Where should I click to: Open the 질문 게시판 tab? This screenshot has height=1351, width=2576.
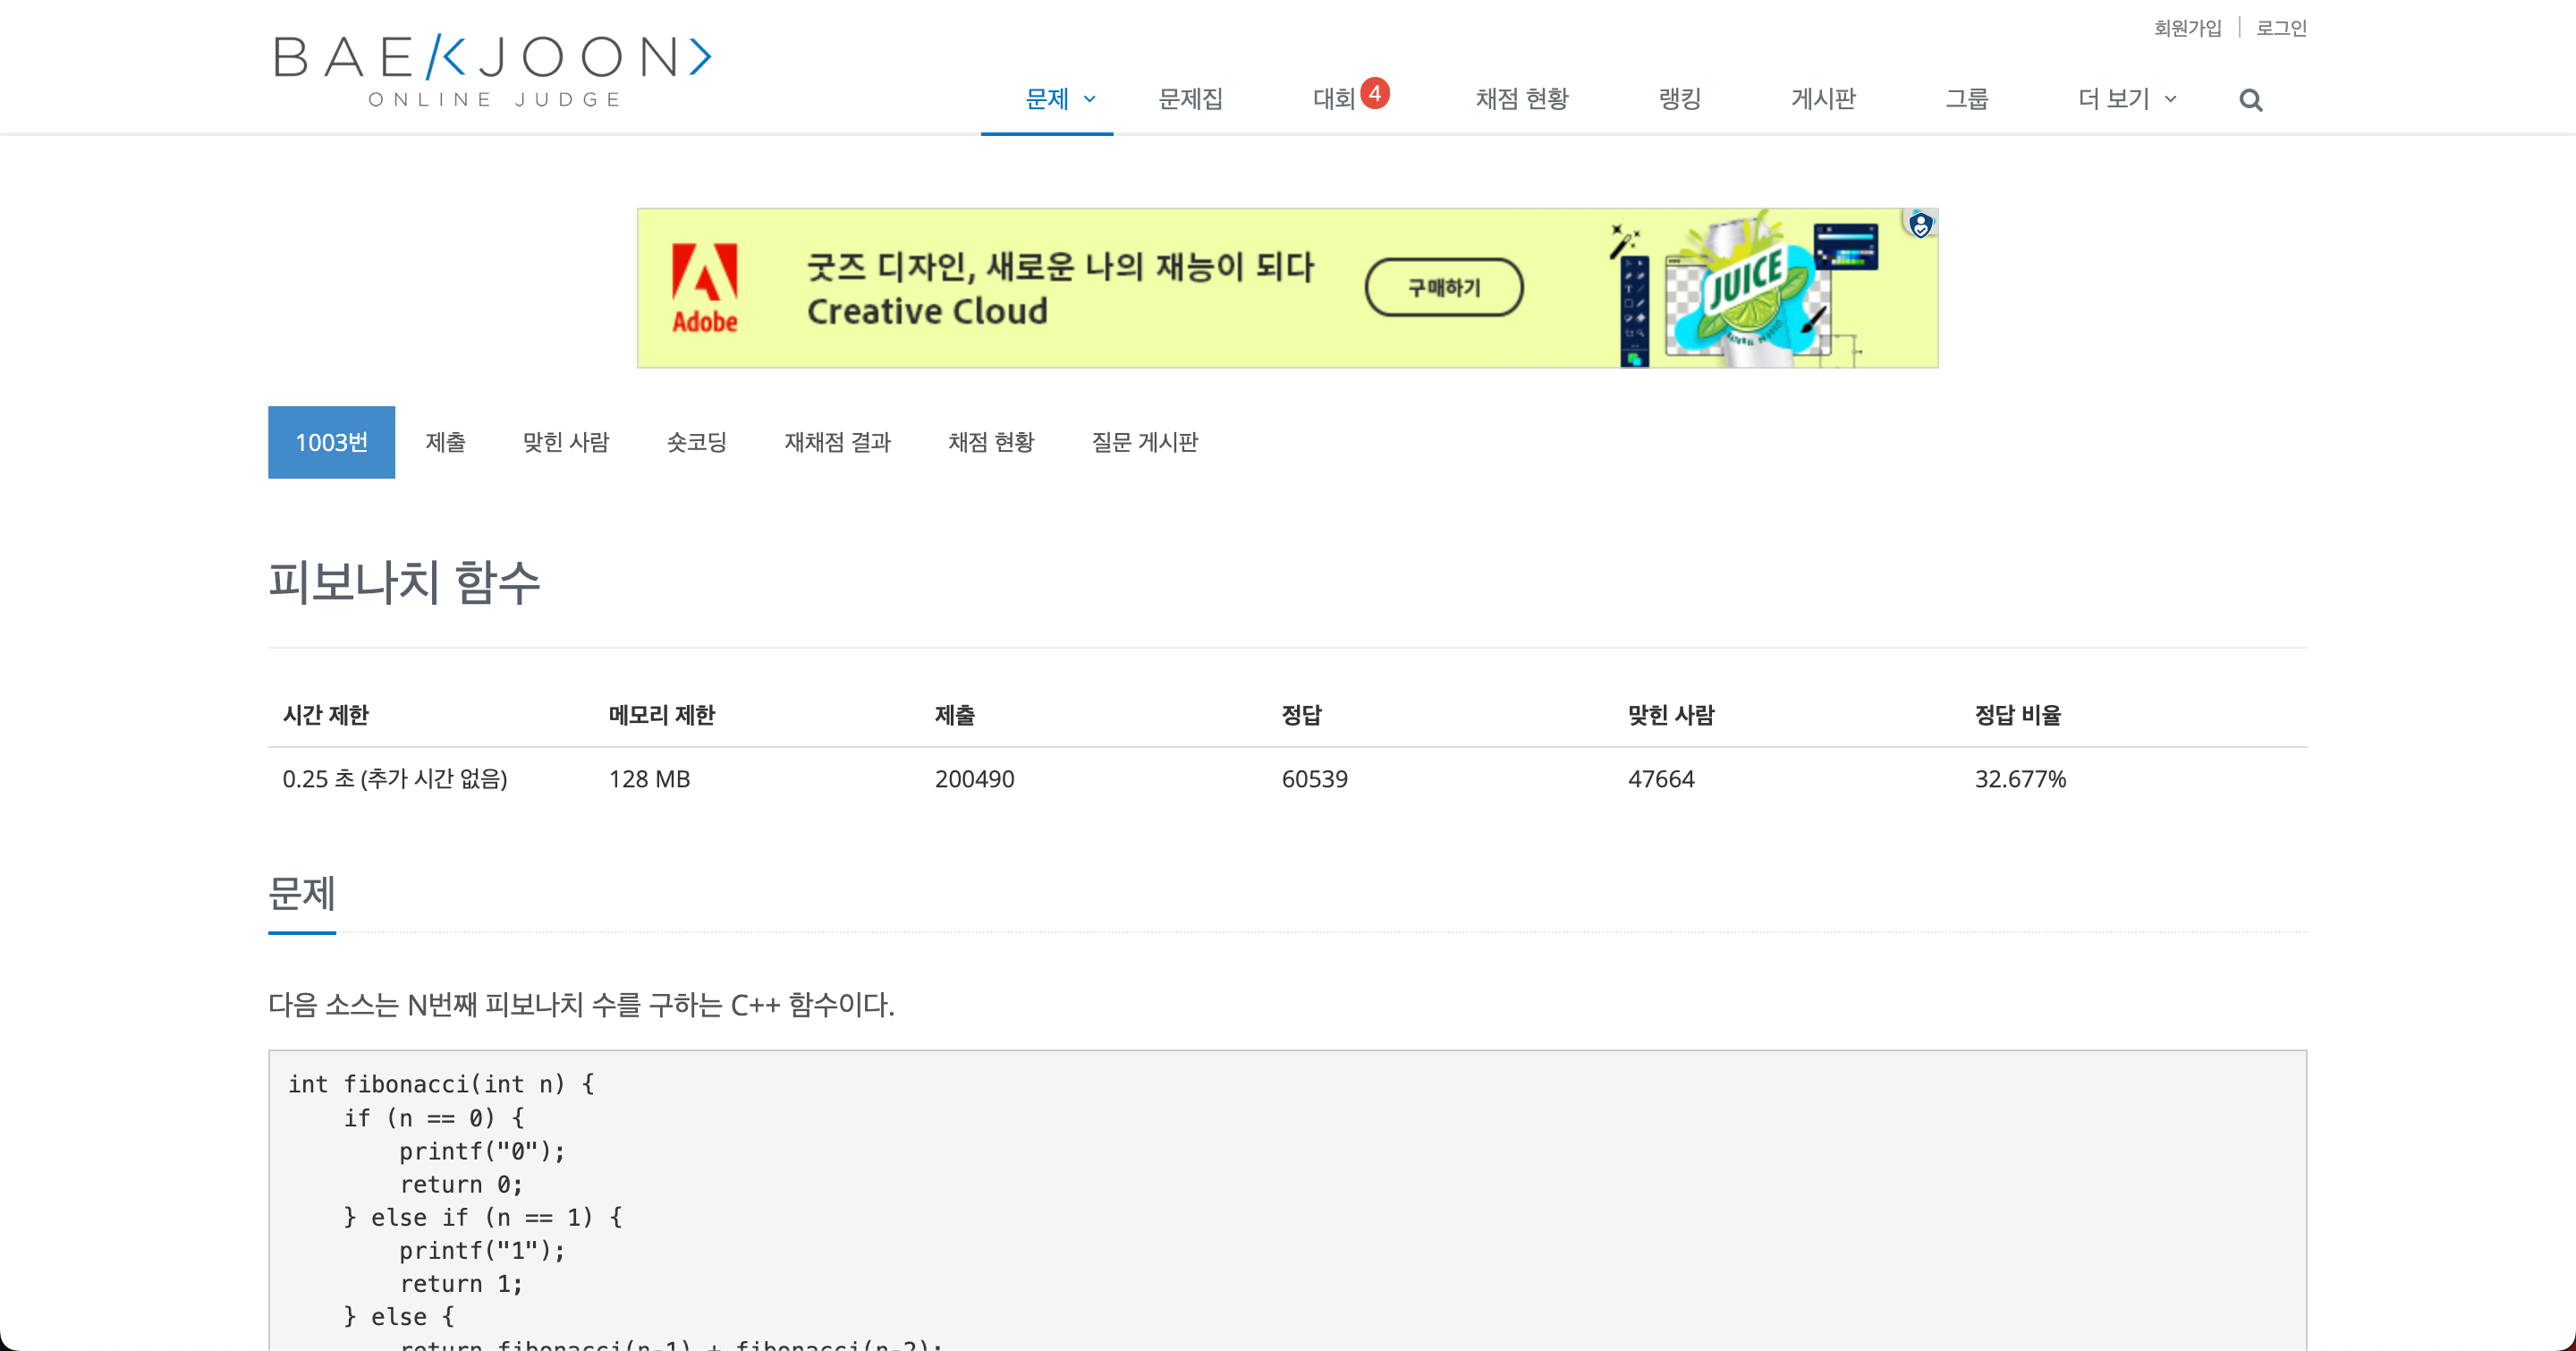[1144, 442]
